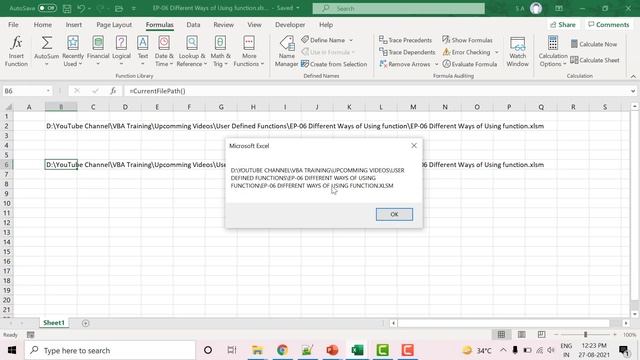Click the Share button
The width and height of the screenshot is (640, 360).
pos(563,25)
